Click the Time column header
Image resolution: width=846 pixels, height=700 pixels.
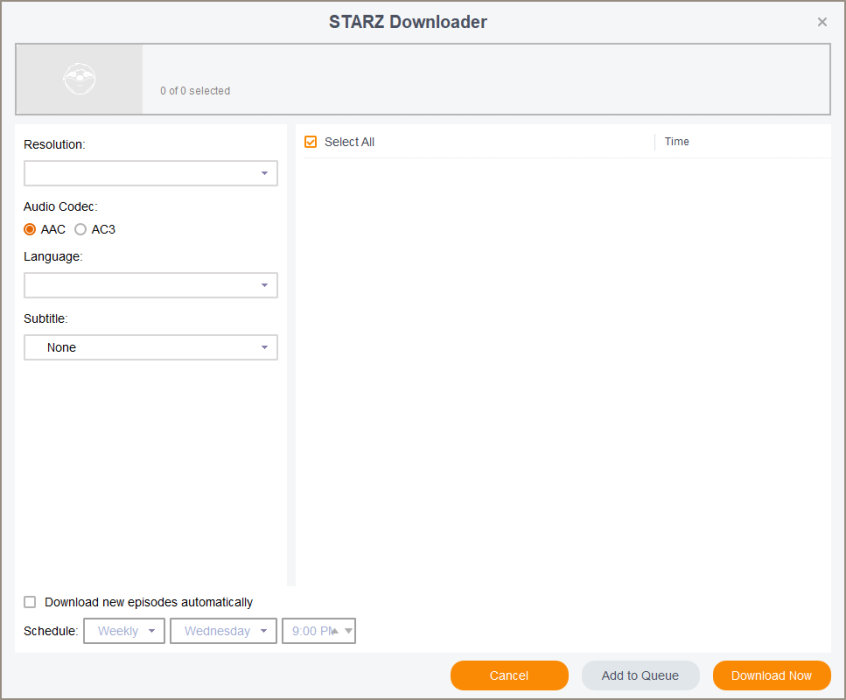coord(677,142)
